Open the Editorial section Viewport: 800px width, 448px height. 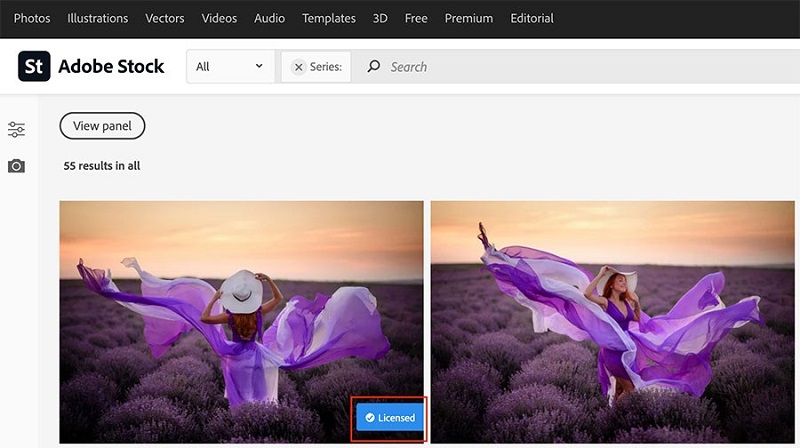532,18
